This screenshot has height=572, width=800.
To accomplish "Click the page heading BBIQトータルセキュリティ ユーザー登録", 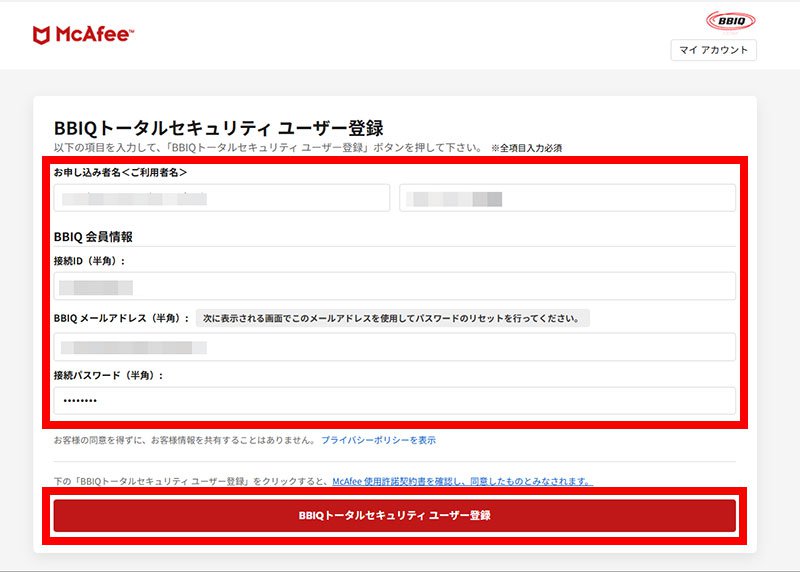I will [218, 128].
